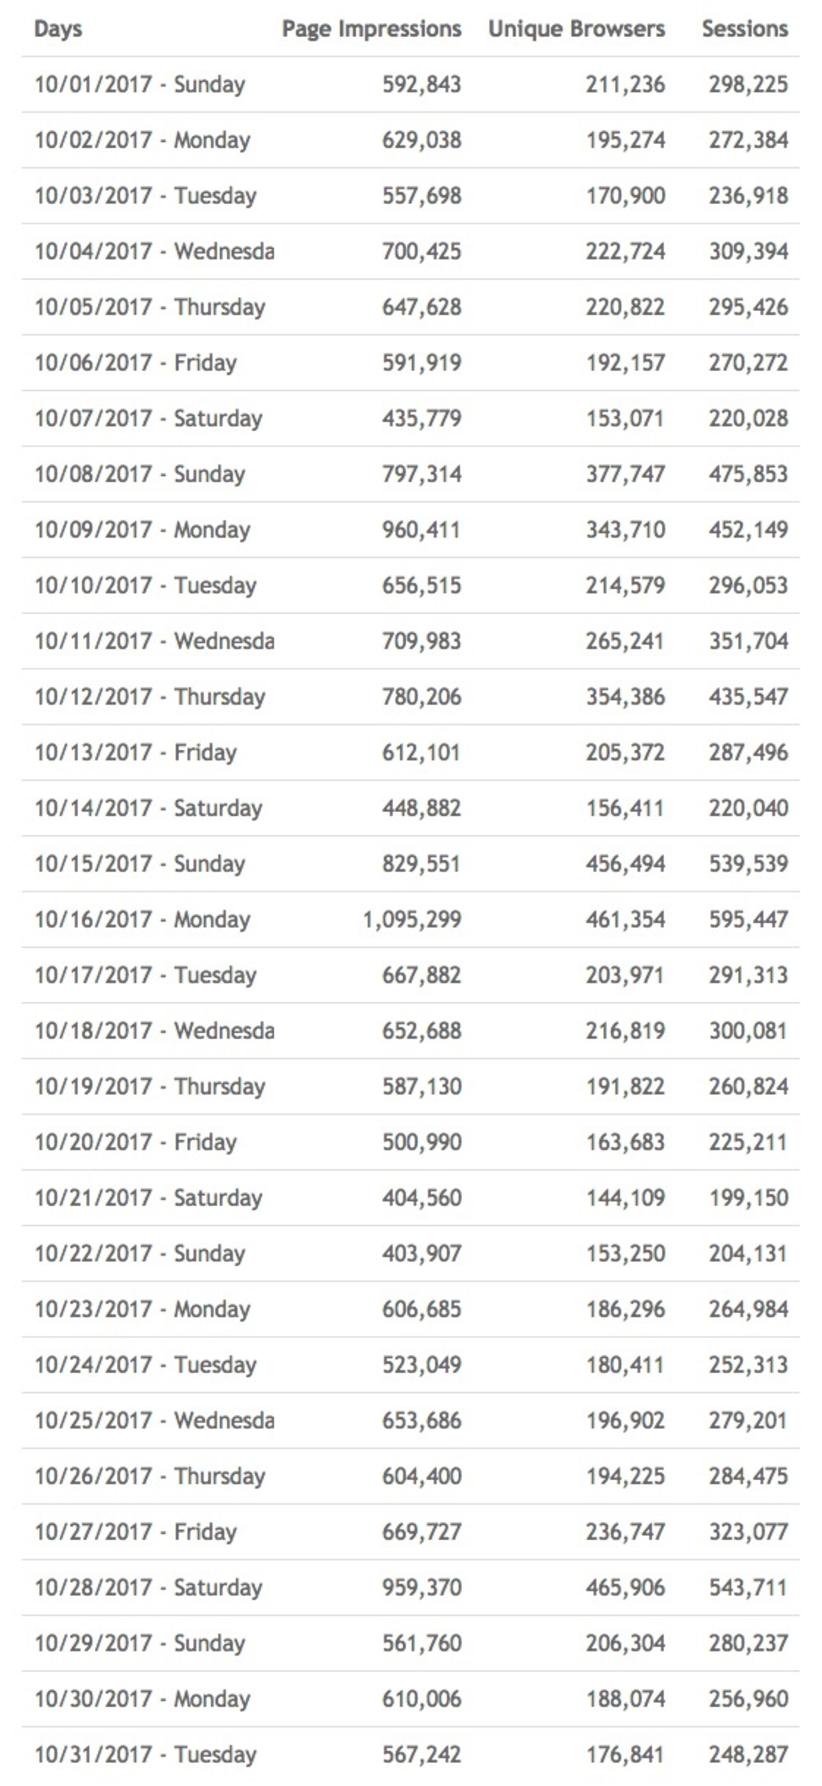Image resolution: width=822 pixels, height=1786 pixels.
Task: Select the 10/28/2017 - Saturday date cell
Action: [x=148, y=1587]
